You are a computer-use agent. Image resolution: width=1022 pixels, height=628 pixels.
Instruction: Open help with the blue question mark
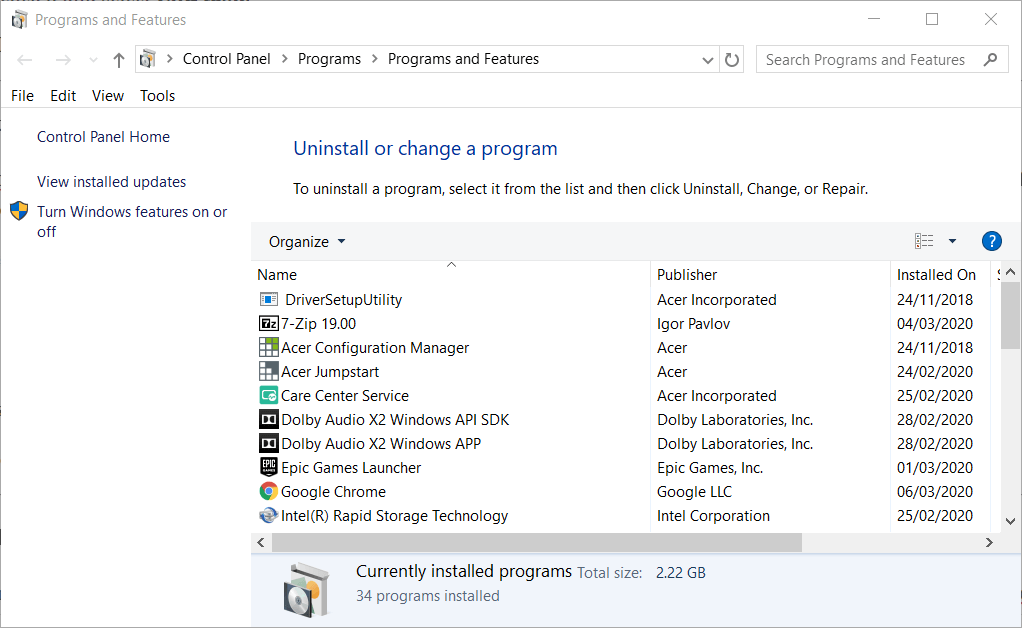click(x=991, y=241)
